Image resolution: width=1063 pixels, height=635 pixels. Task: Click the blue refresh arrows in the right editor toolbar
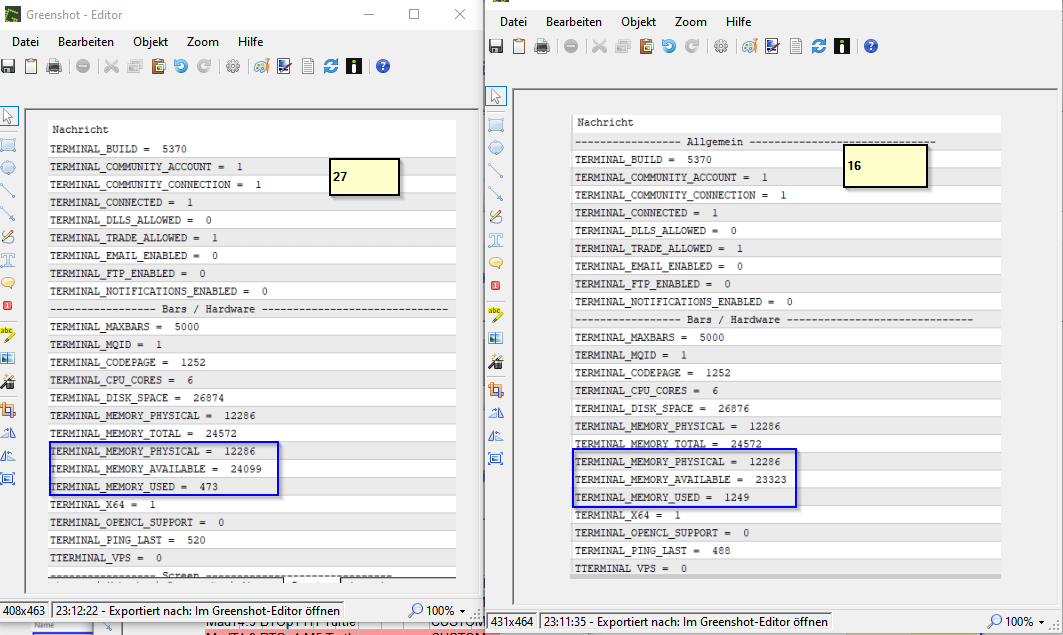tap(819, 46)
